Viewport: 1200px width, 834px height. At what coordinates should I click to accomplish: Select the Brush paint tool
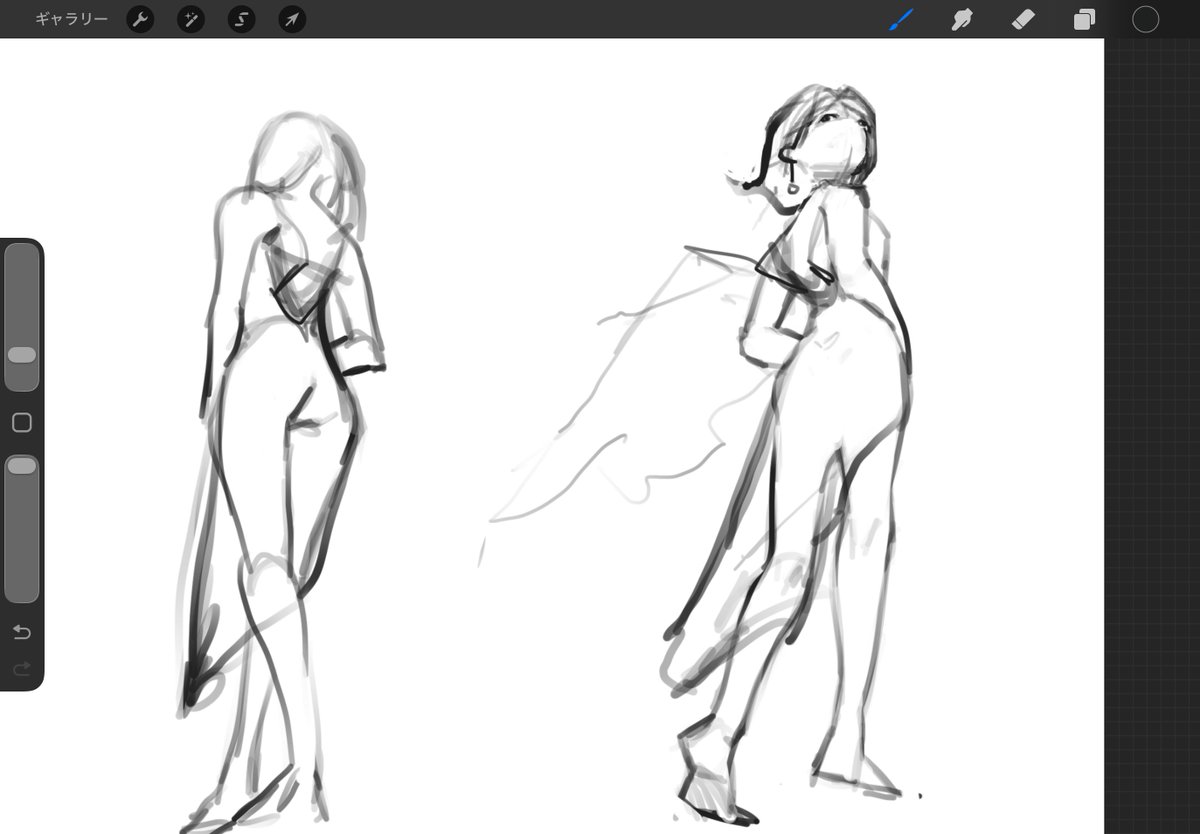[x=902, y=19]
